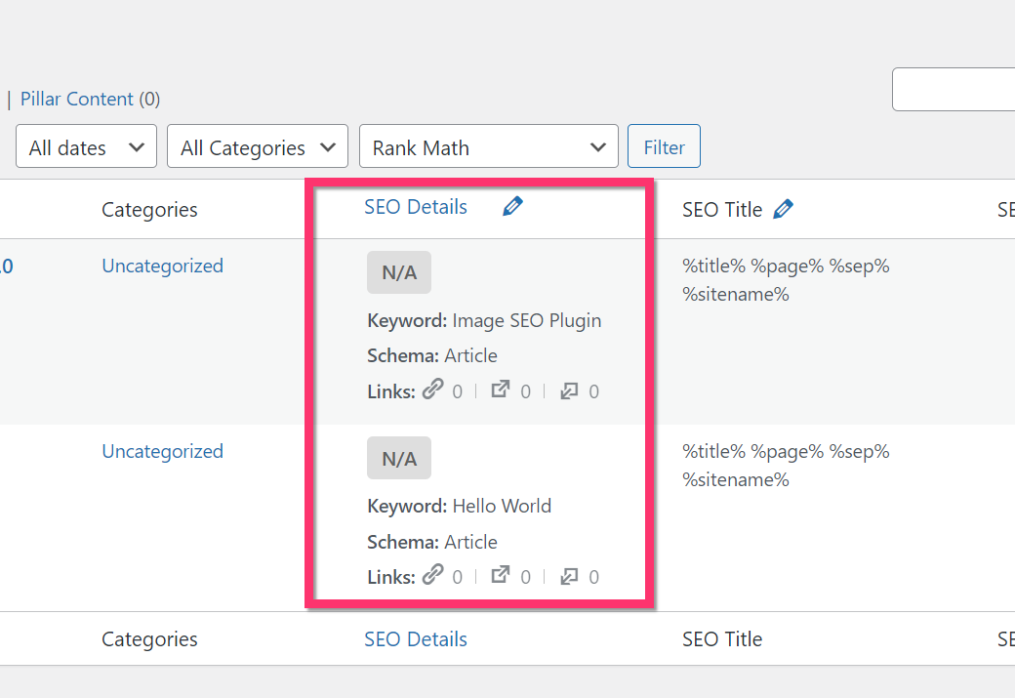
Task: Open Uncategorized for Image SEO Plugin row
Action: click(162, 266)
